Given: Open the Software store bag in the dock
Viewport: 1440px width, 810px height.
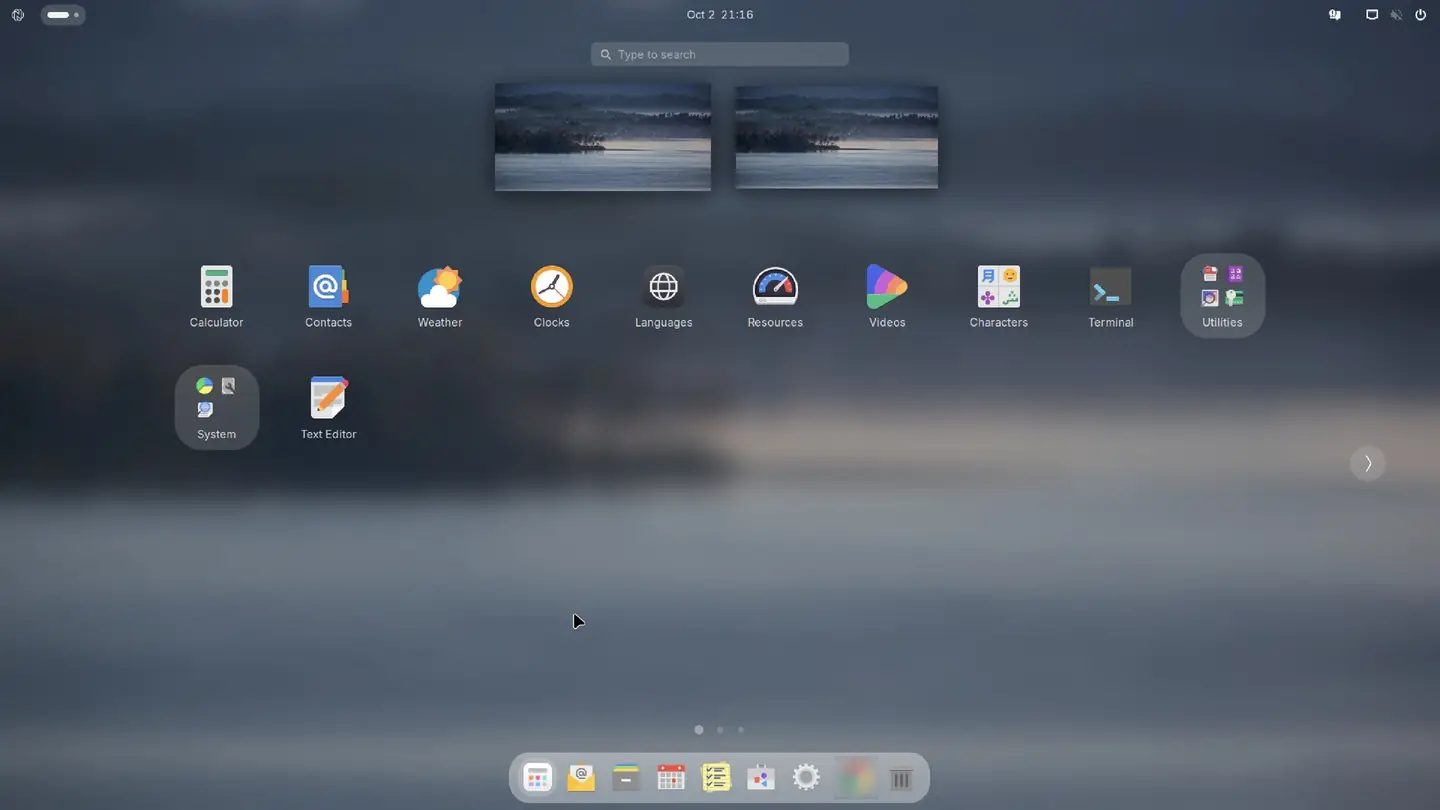Looking at the screenshot, I should pos(761,778).
